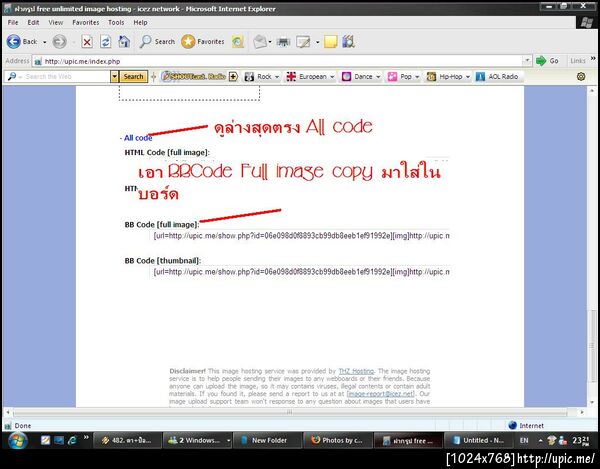Click the Forward navigation arrow icon
The image size is (600, 469).
pyautogui.click(x=59, y=41)
